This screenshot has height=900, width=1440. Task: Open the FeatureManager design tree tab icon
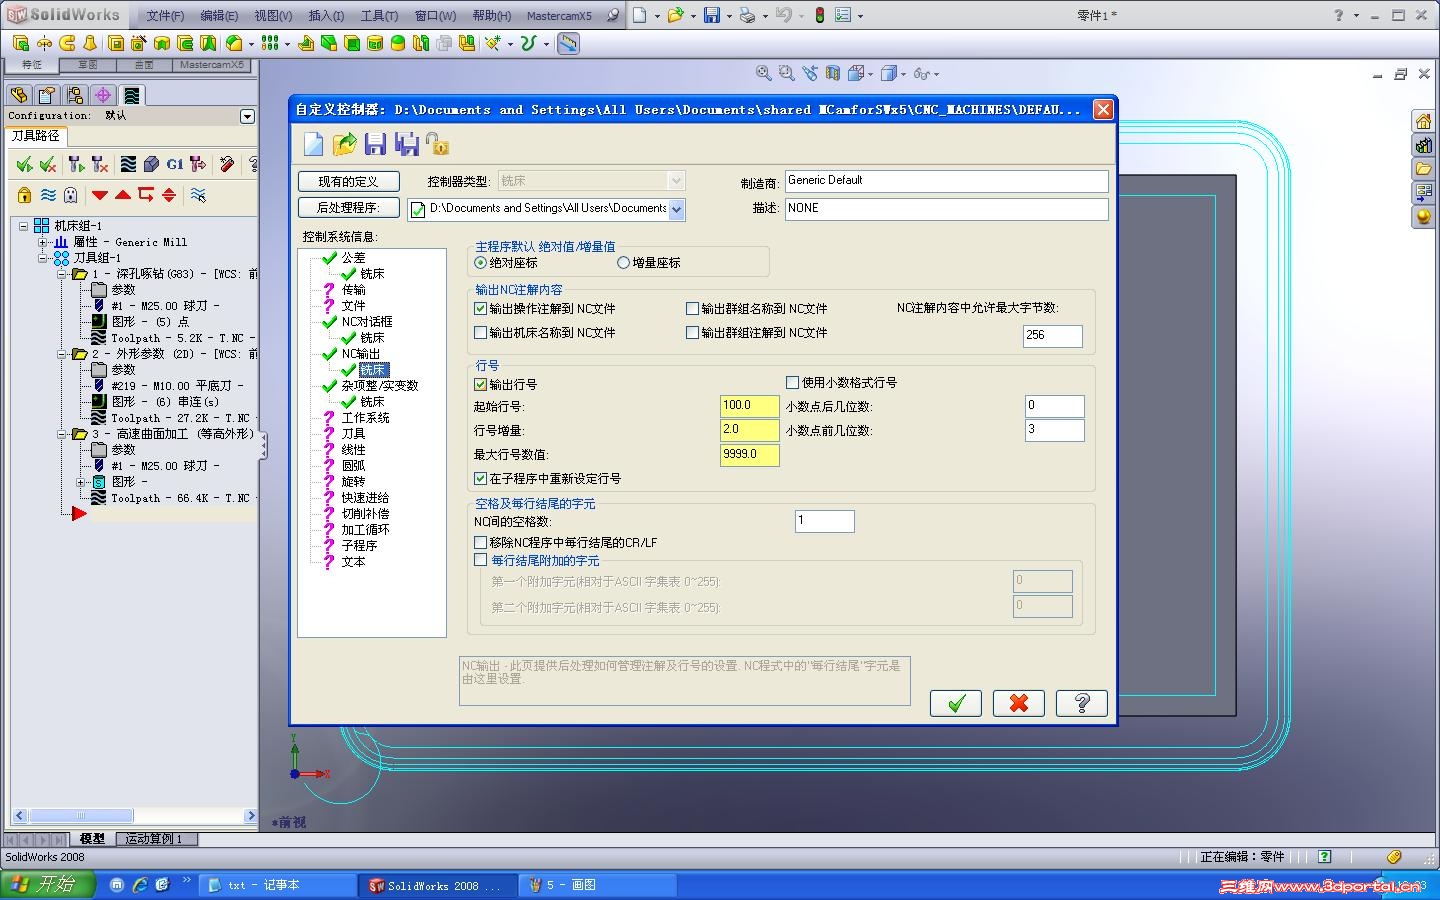tap(19, 95)
